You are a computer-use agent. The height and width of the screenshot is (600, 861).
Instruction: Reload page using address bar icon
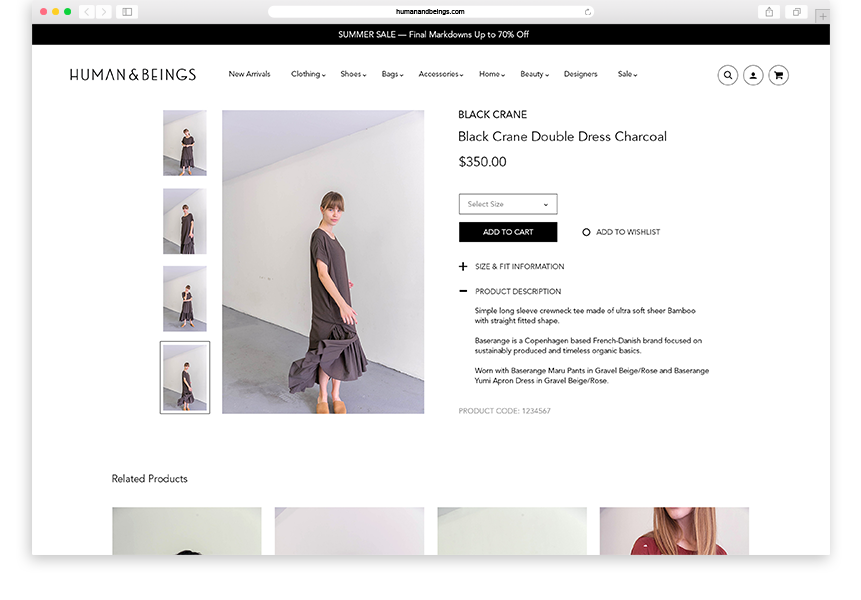tap(588, 12)
